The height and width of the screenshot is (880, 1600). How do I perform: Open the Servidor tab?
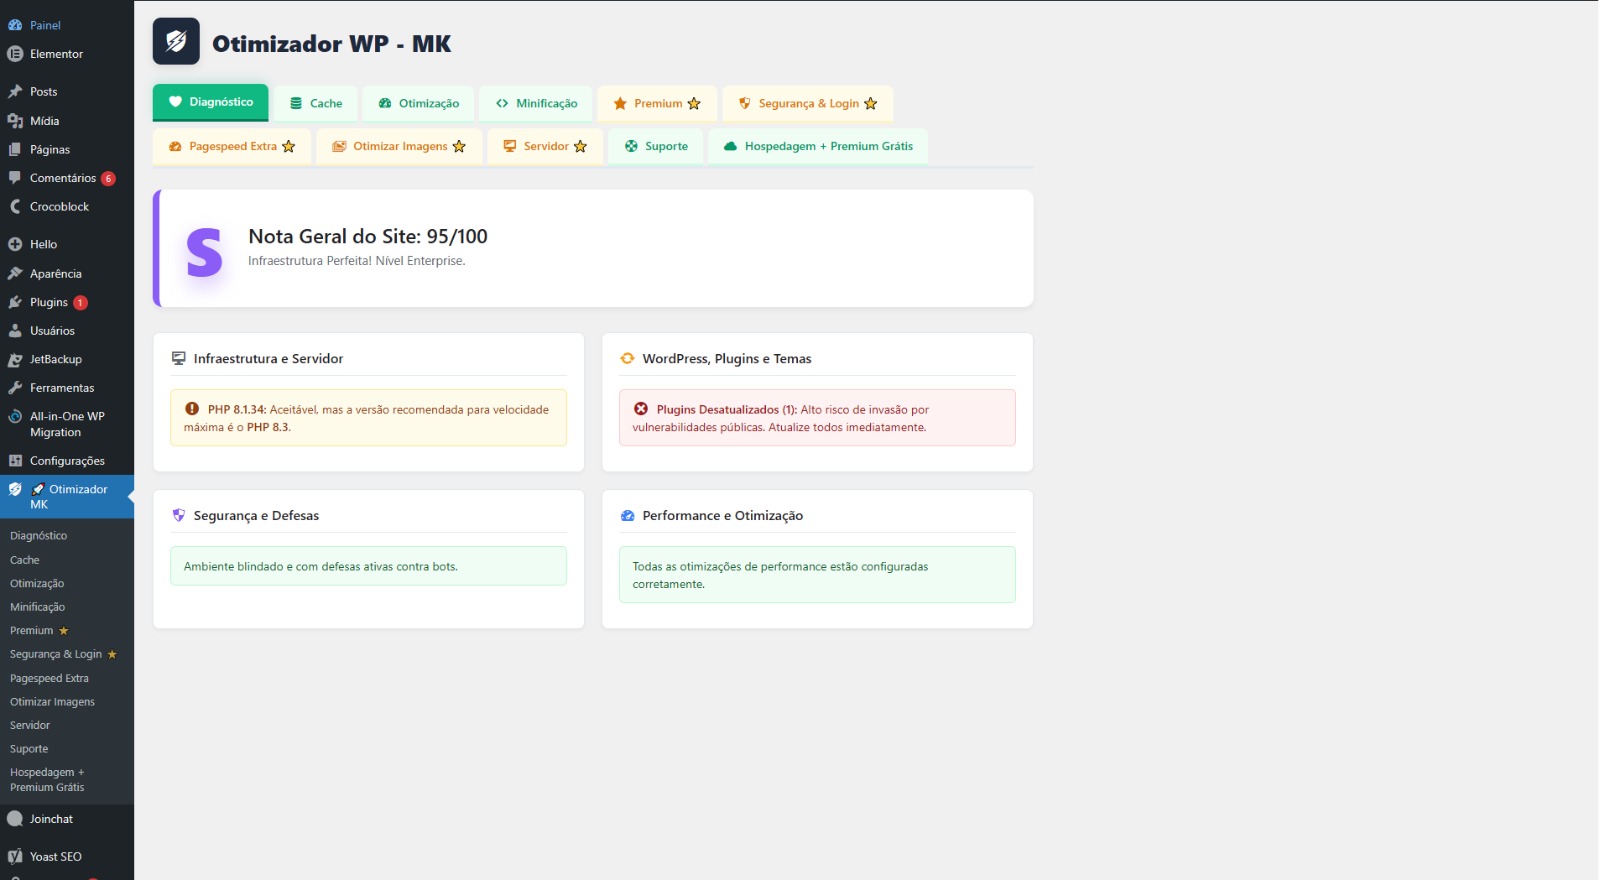(545, 146)
